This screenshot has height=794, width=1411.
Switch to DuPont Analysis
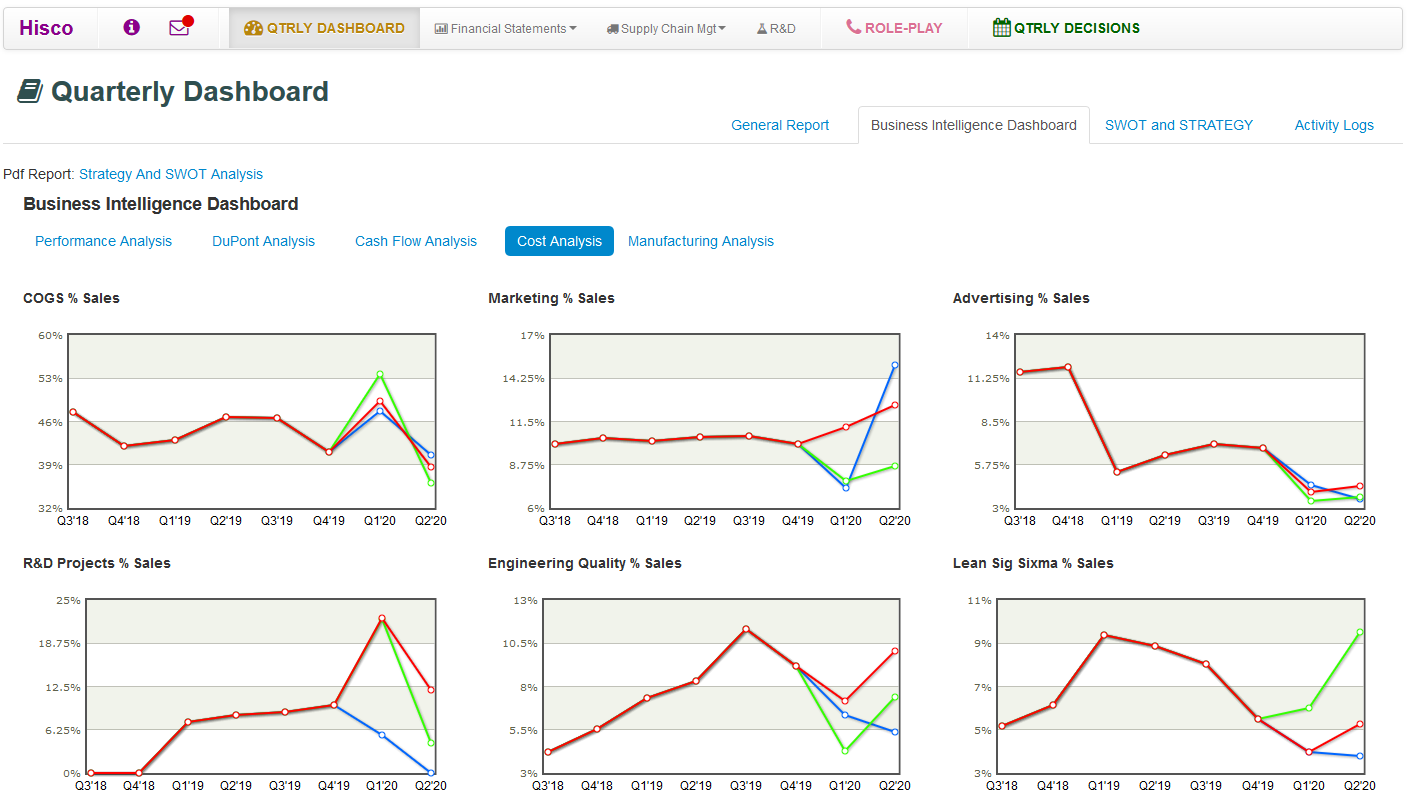263,241
